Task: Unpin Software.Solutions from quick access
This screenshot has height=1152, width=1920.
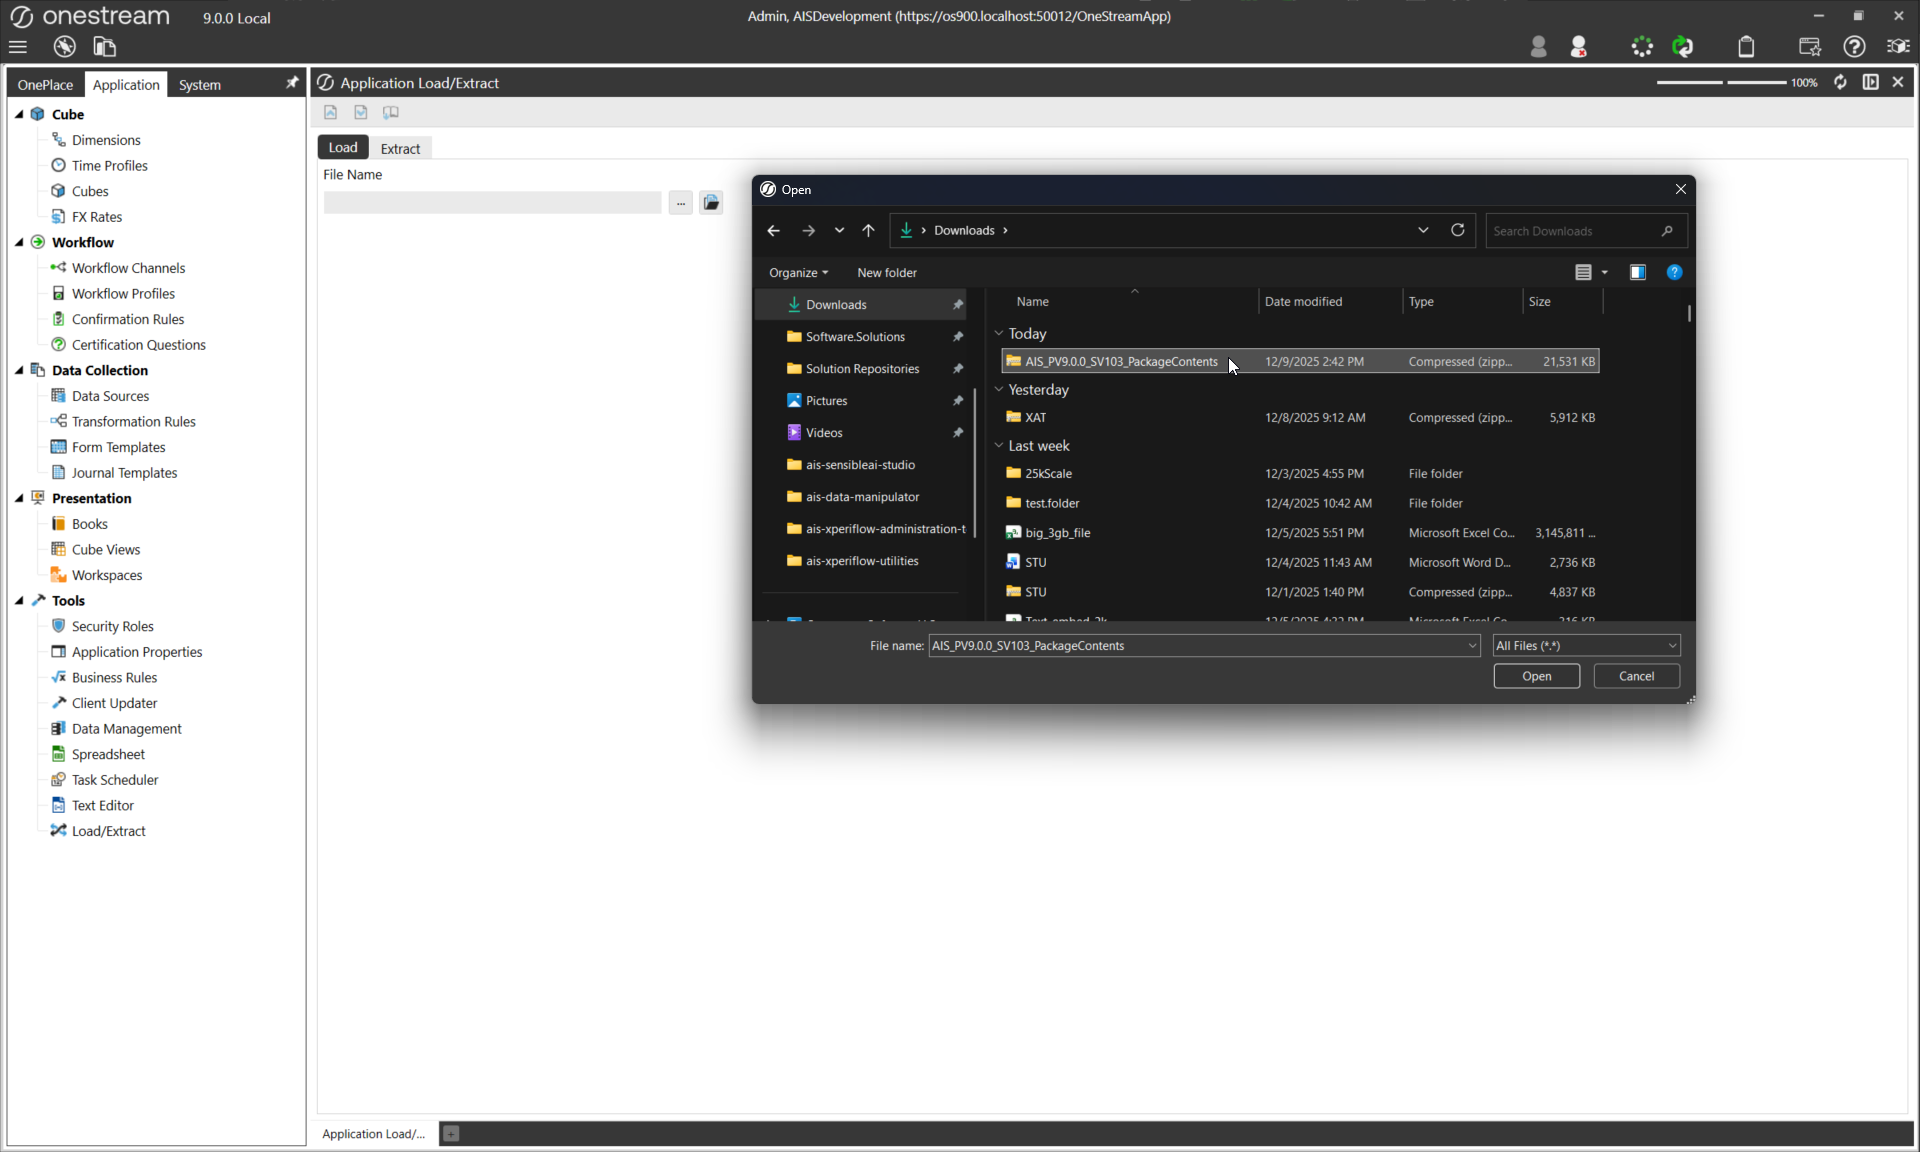Action: pyautogui.click(x=958, y=337)
